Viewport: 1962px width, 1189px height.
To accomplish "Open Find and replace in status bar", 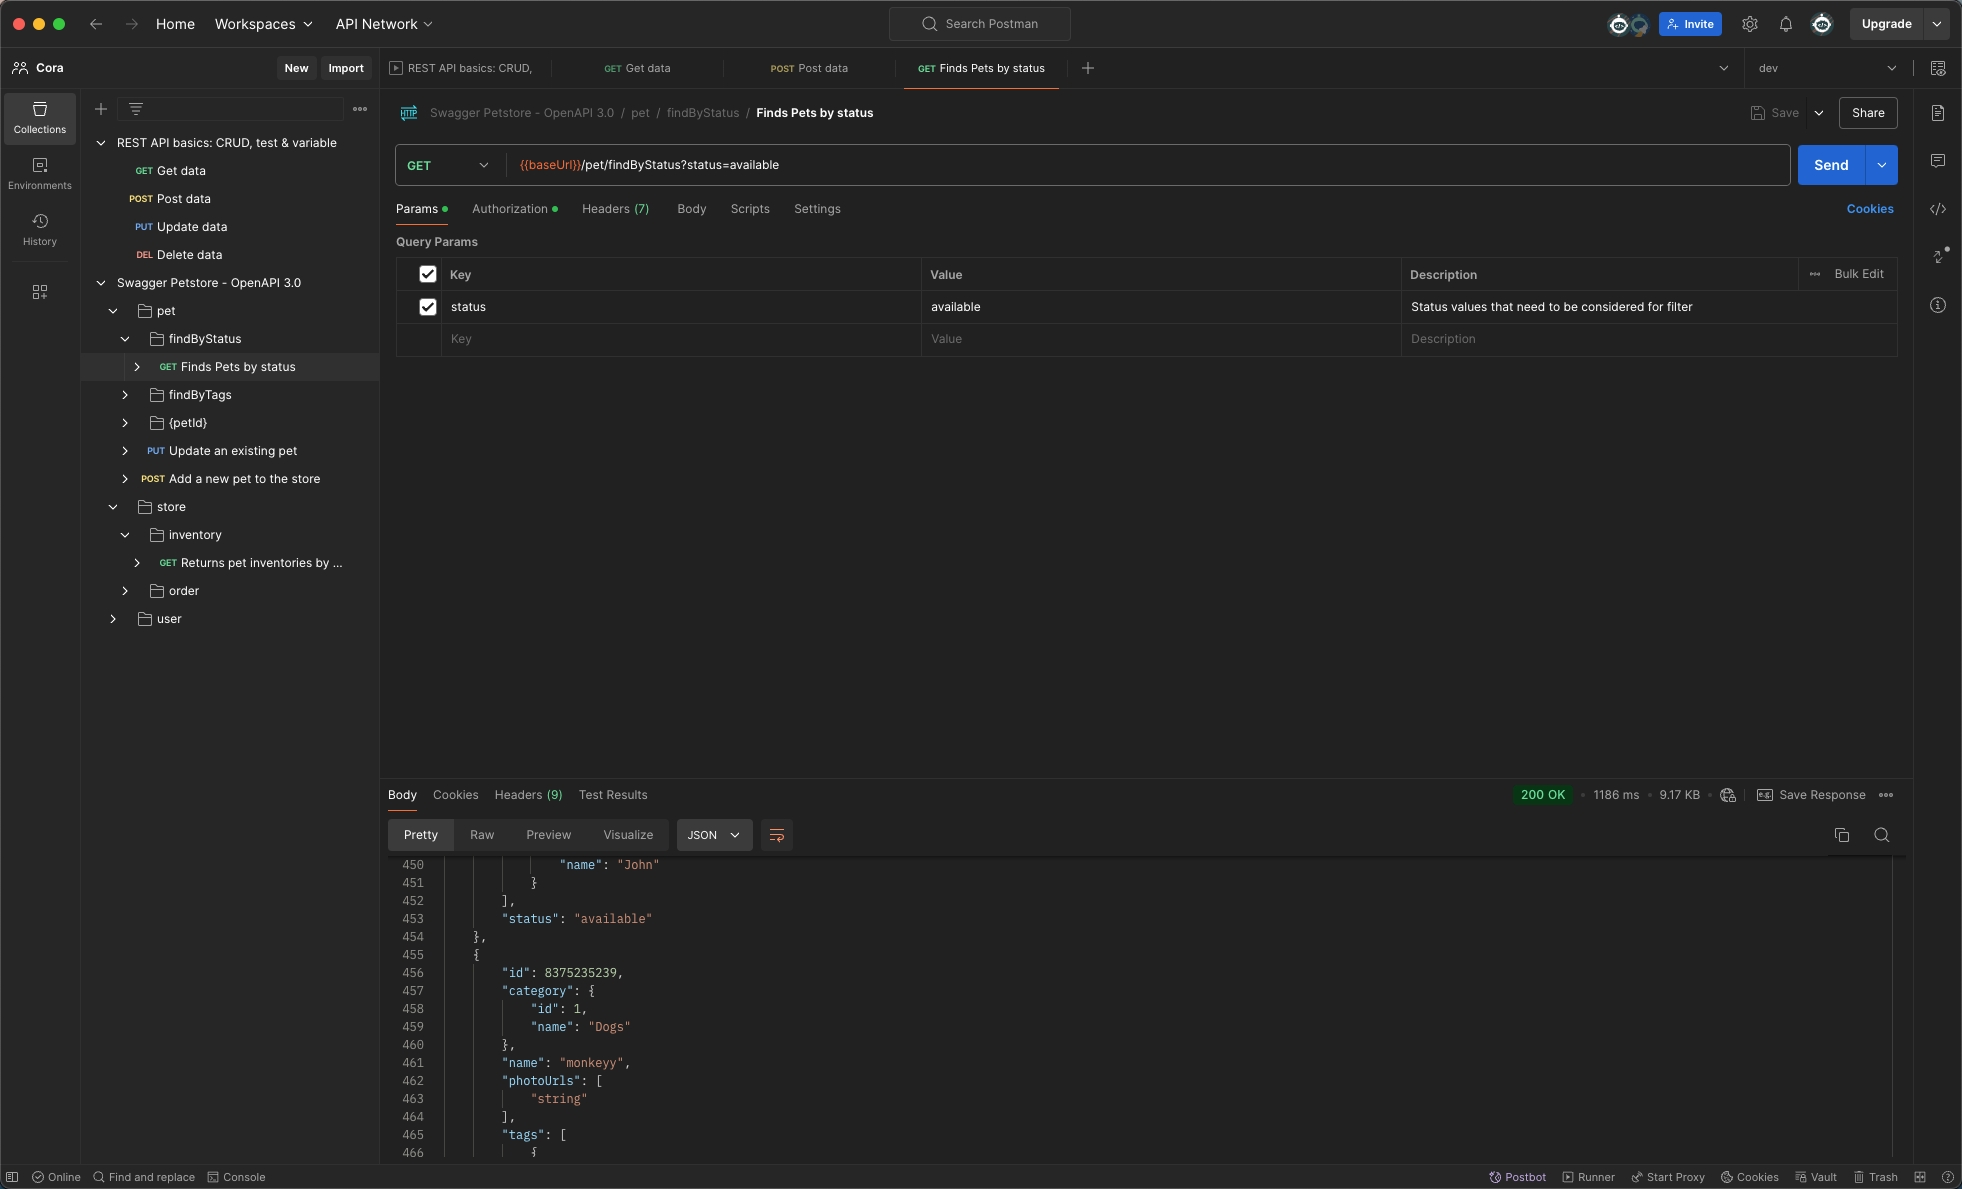I will (x=144, y=1177).
